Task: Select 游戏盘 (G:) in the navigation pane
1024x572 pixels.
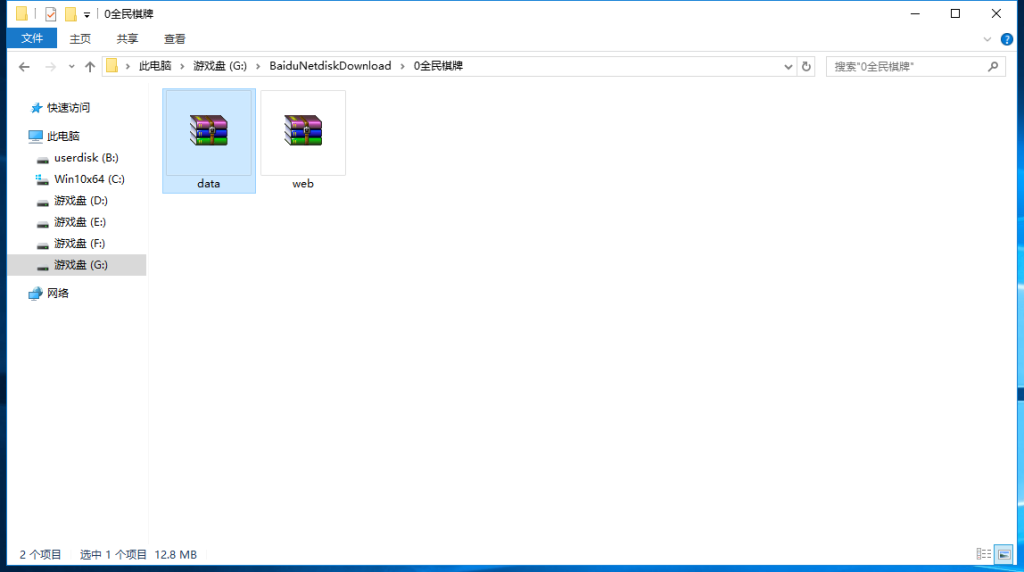Action: point(77,265)
